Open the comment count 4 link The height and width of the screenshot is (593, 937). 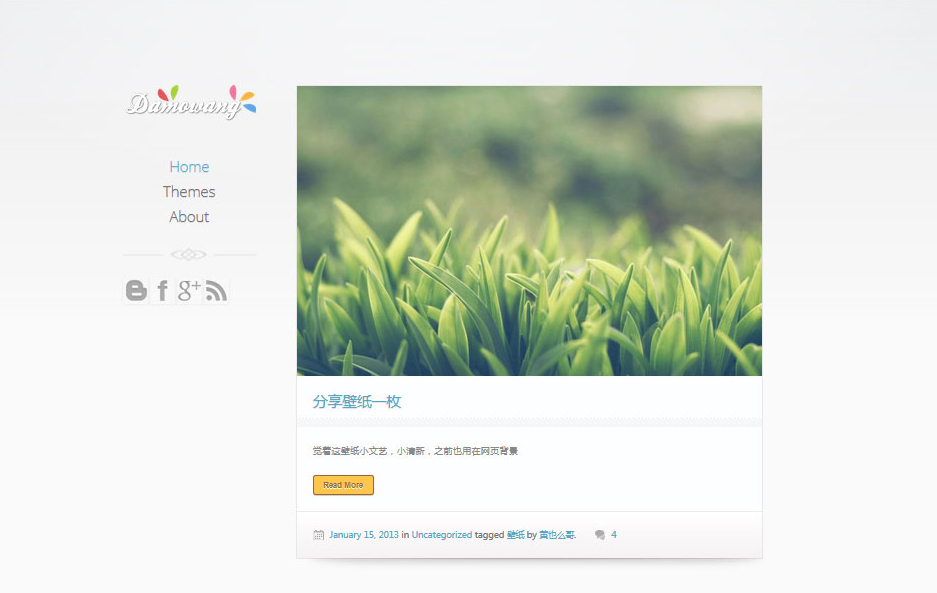point(614,534)
